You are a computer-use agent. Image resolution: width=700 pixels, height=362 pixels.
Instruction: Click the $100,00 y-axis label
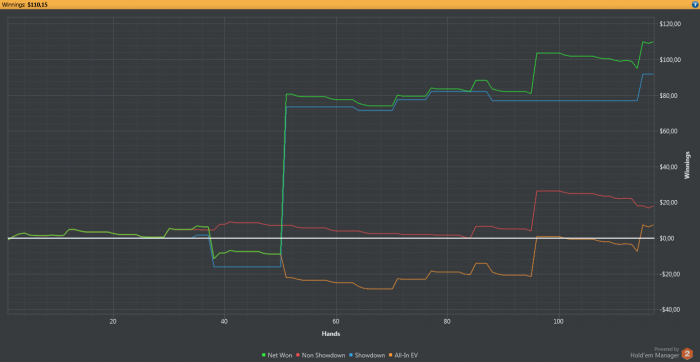click(670, 60)
